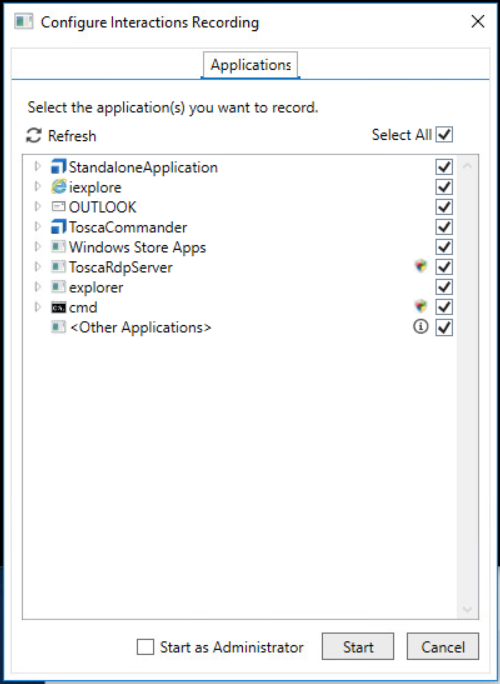Click the info icon beside Other Applications
This screenshot has width=500, height=684.
click(x=421, y=326)
